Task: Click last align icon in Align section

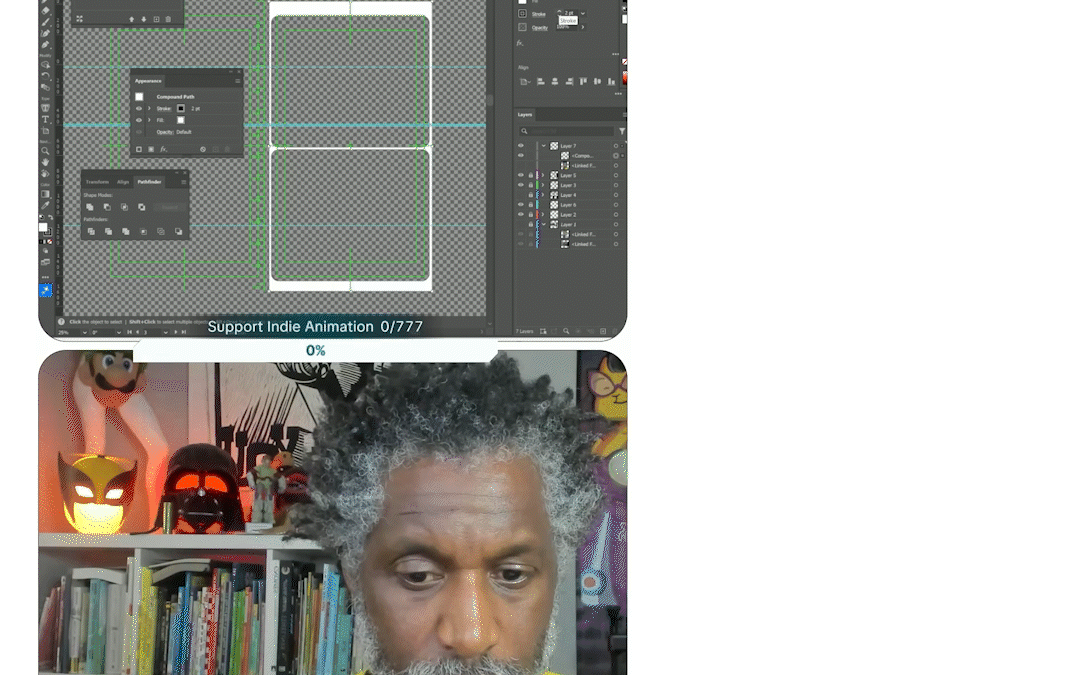Action: tap(611, 81)
